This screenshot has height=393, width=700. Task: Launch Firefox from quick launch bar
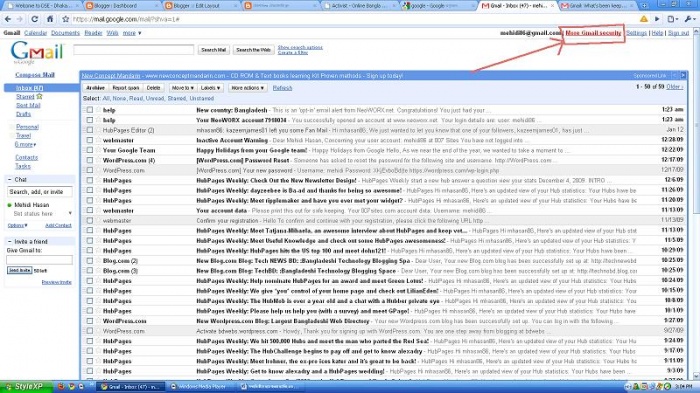click(61, 387)
